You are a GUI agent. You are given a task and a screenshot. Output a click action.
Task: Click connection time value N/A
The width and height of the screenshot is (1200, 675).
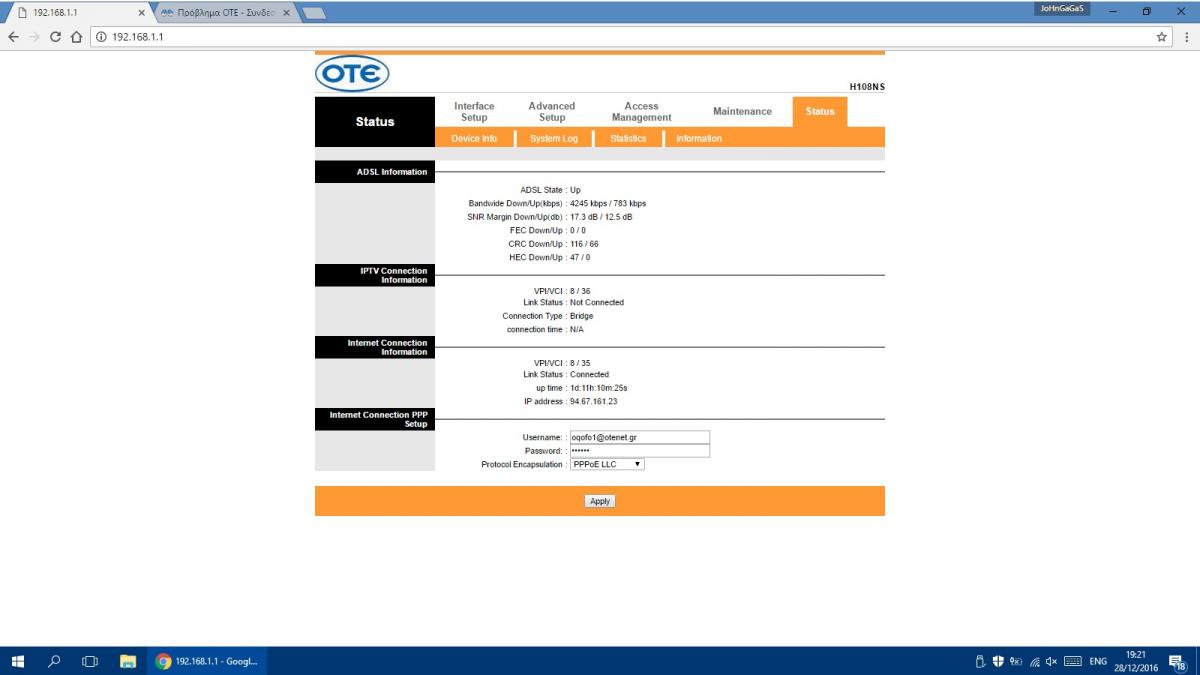[x=578, y=329]
